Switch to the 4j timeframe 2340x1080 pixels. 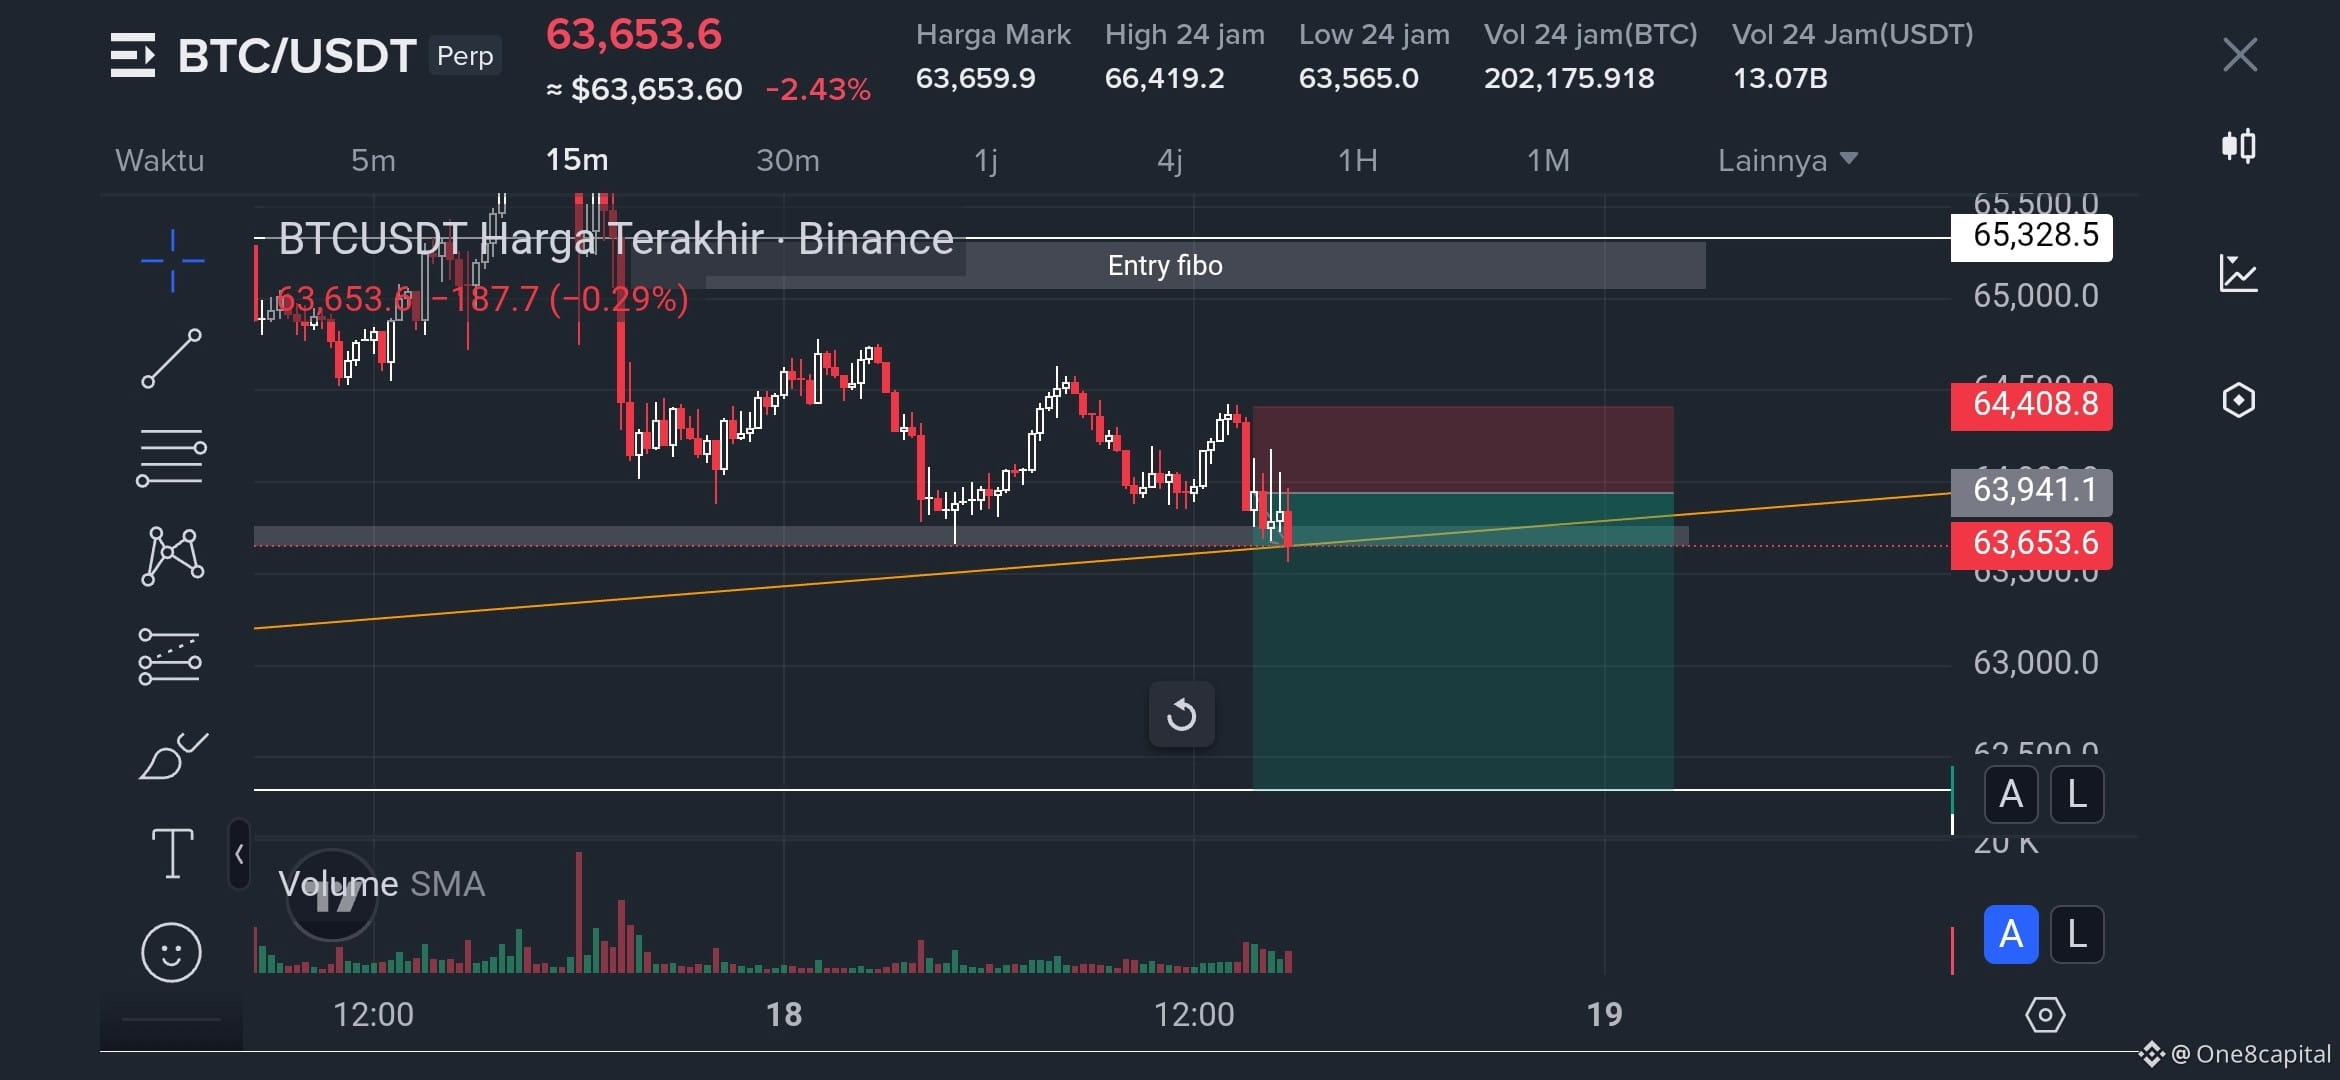point(1170,160)
